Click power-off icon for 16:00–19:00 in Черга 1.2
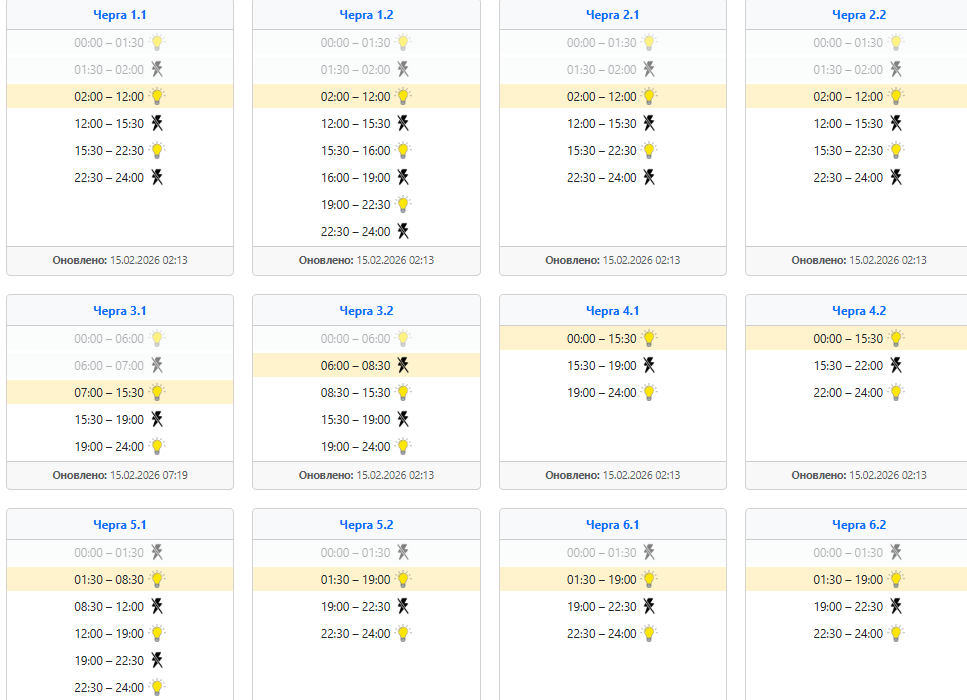 403,178
